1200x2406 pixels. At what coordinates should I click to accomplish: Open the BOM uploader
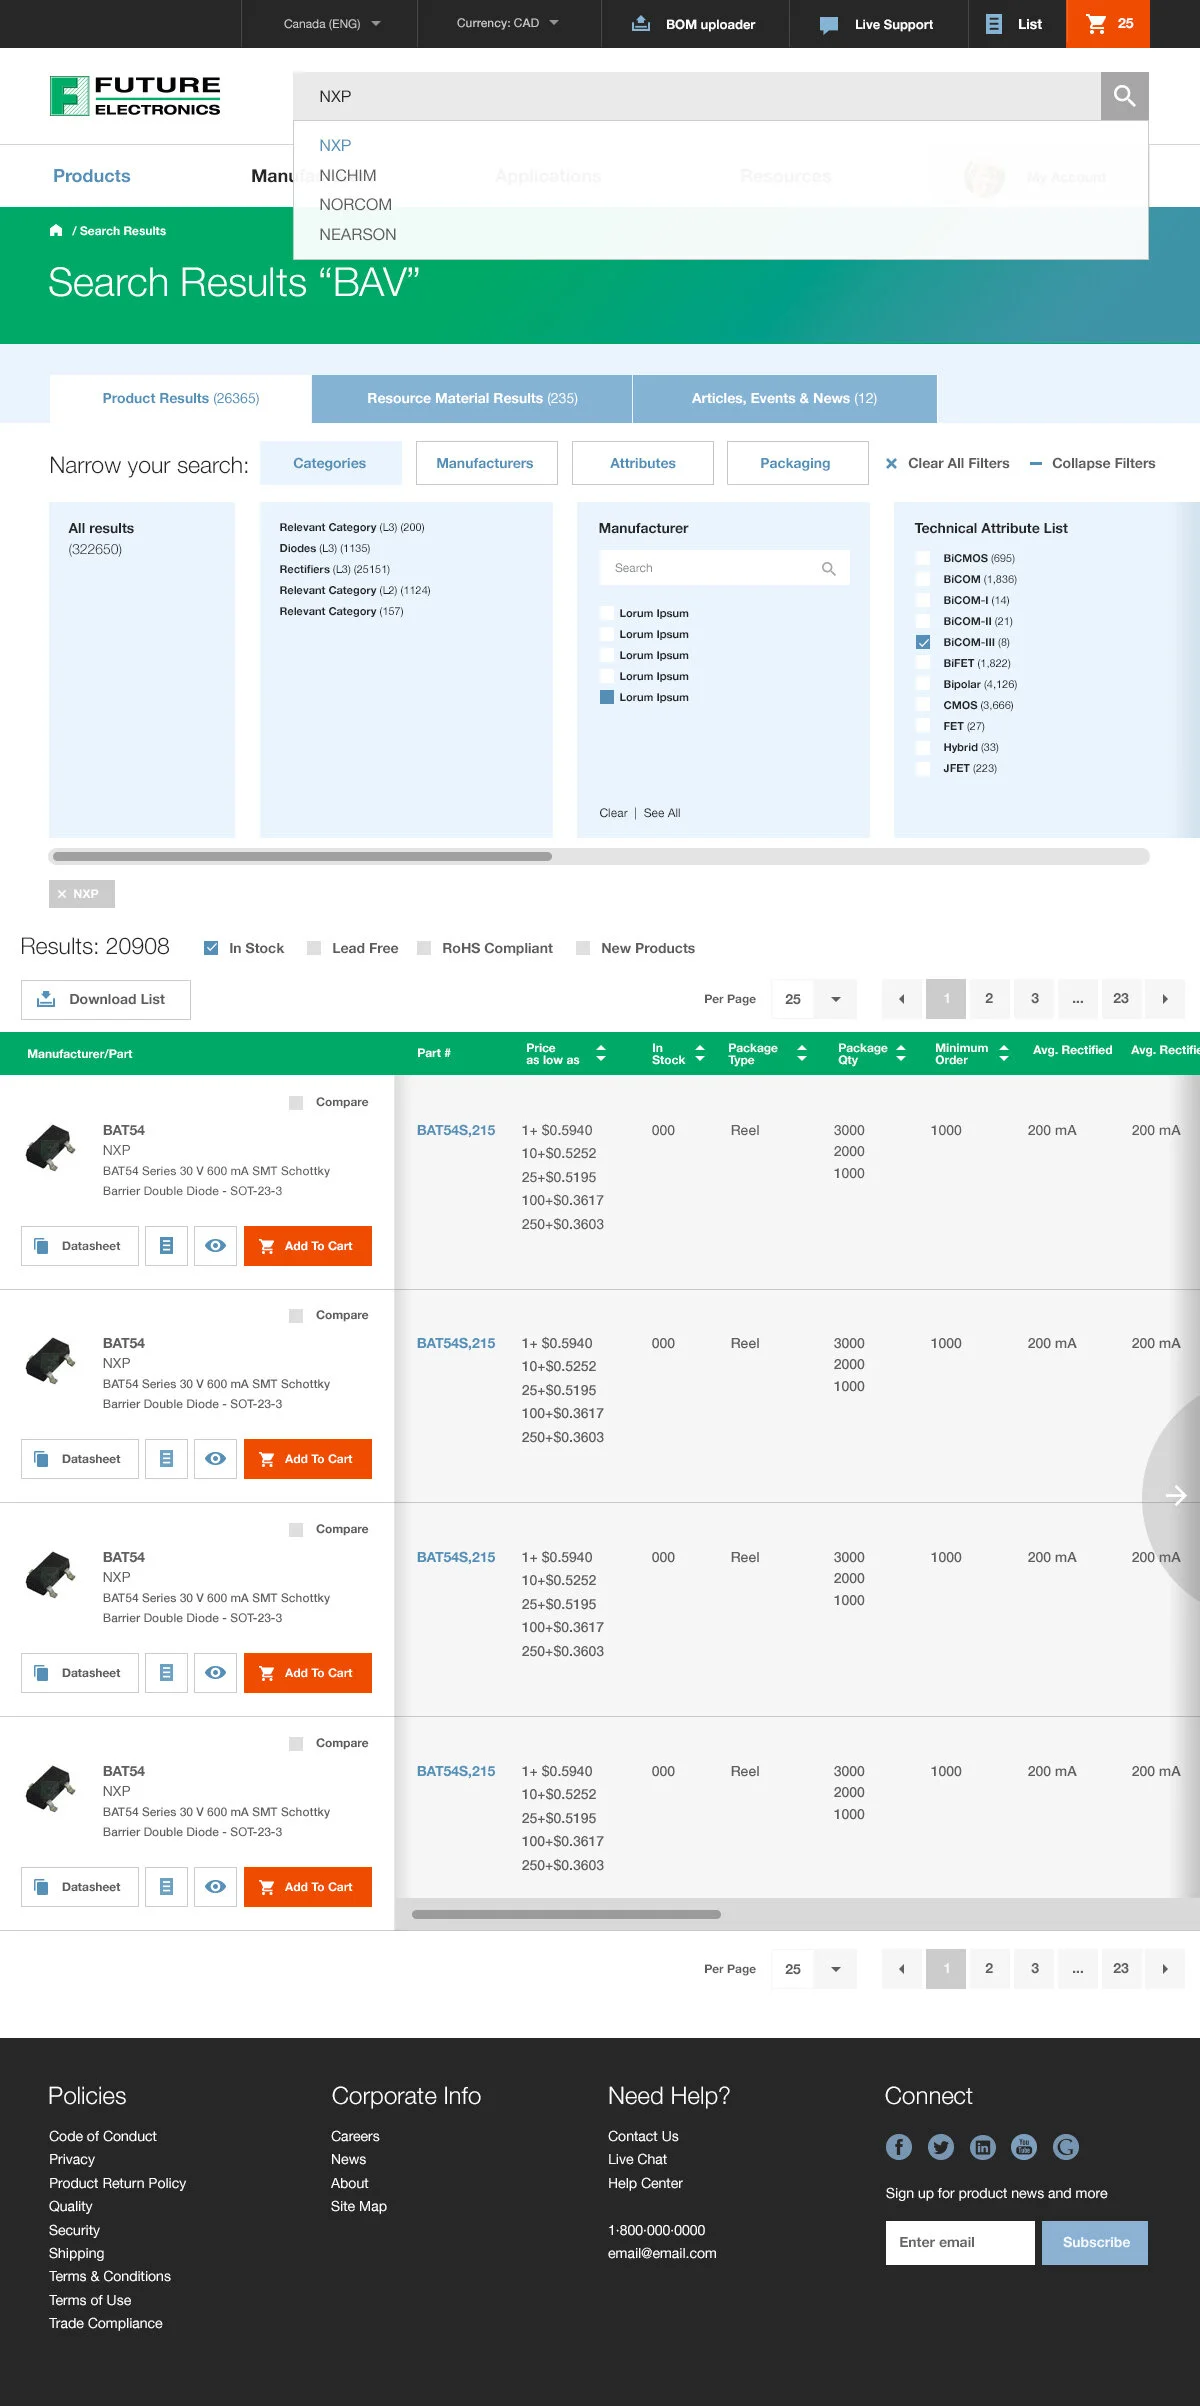pos(694,24)
